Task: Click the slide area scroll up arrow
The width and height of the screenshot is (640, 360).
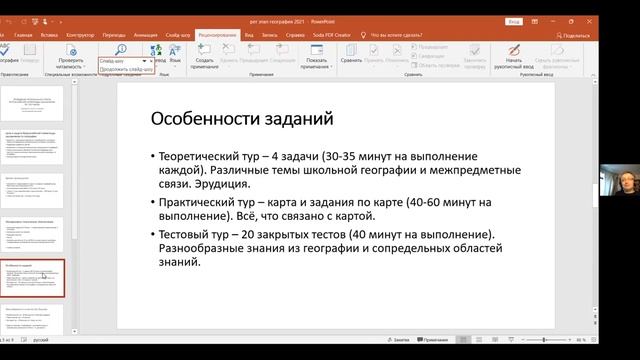Action: pyautogui.click(x=595, y=82)
